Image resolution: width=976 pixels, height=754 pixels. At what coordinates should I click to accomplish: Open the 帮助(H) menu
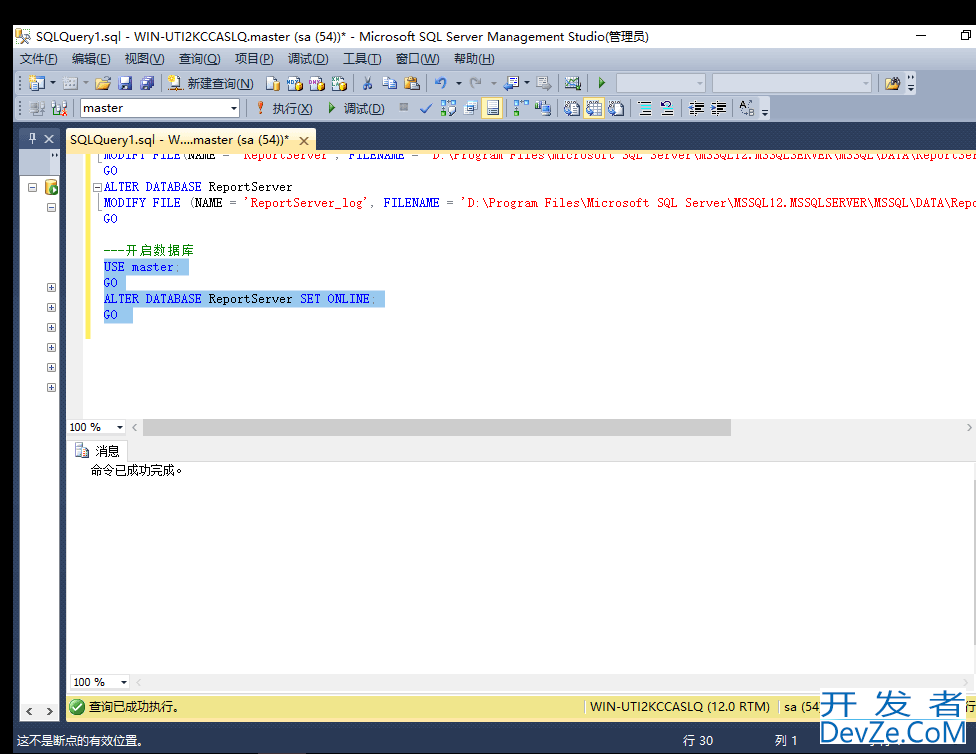474,59
